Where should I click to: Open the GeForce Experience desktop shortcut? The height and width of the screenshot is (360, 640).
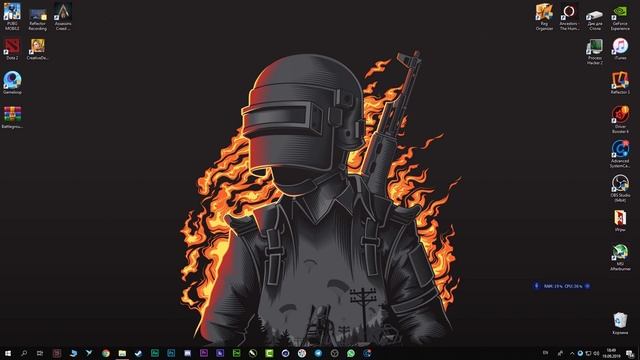pyautogui.click(x=620, y=18)
